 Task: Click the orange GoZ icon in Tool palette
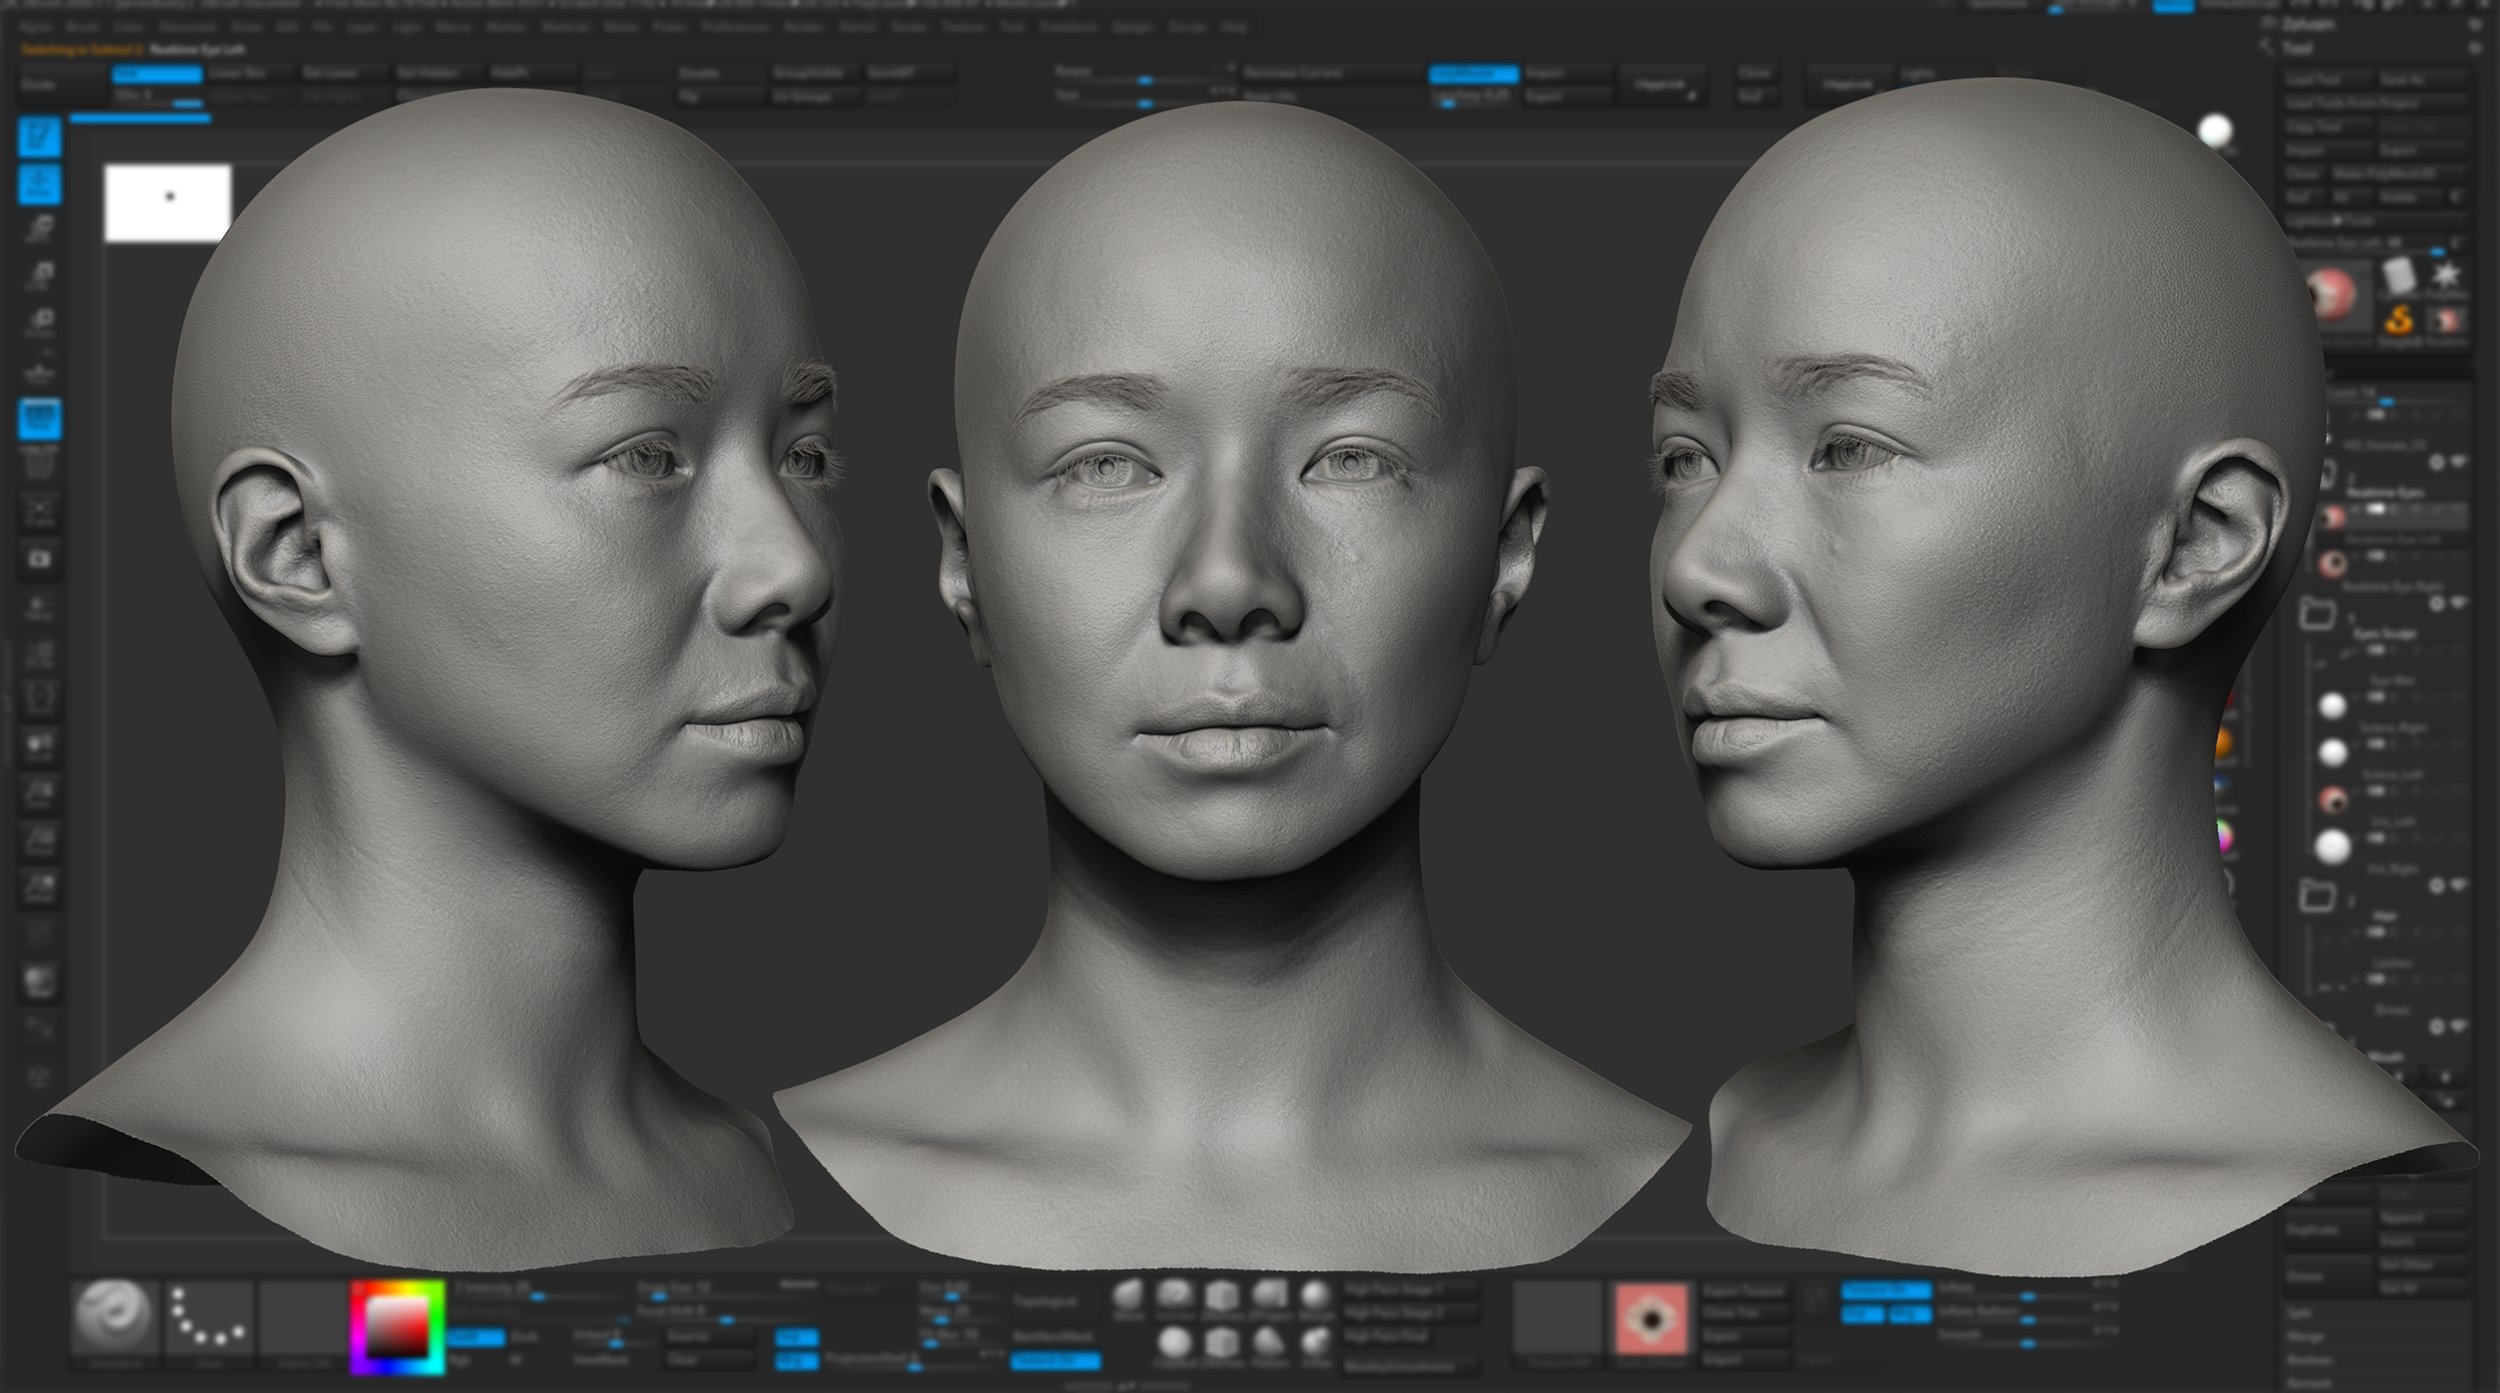[2398, 319]
